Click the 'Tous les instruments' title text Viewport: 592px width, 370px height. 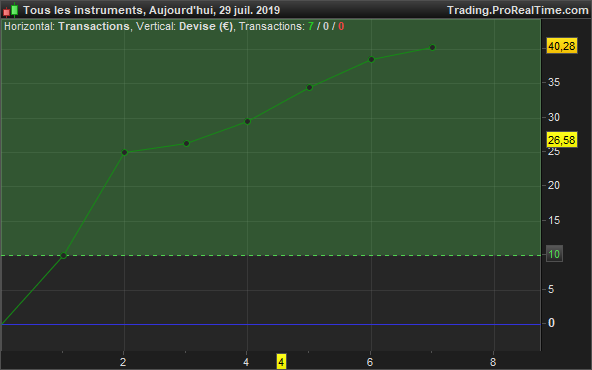point(84,10)
